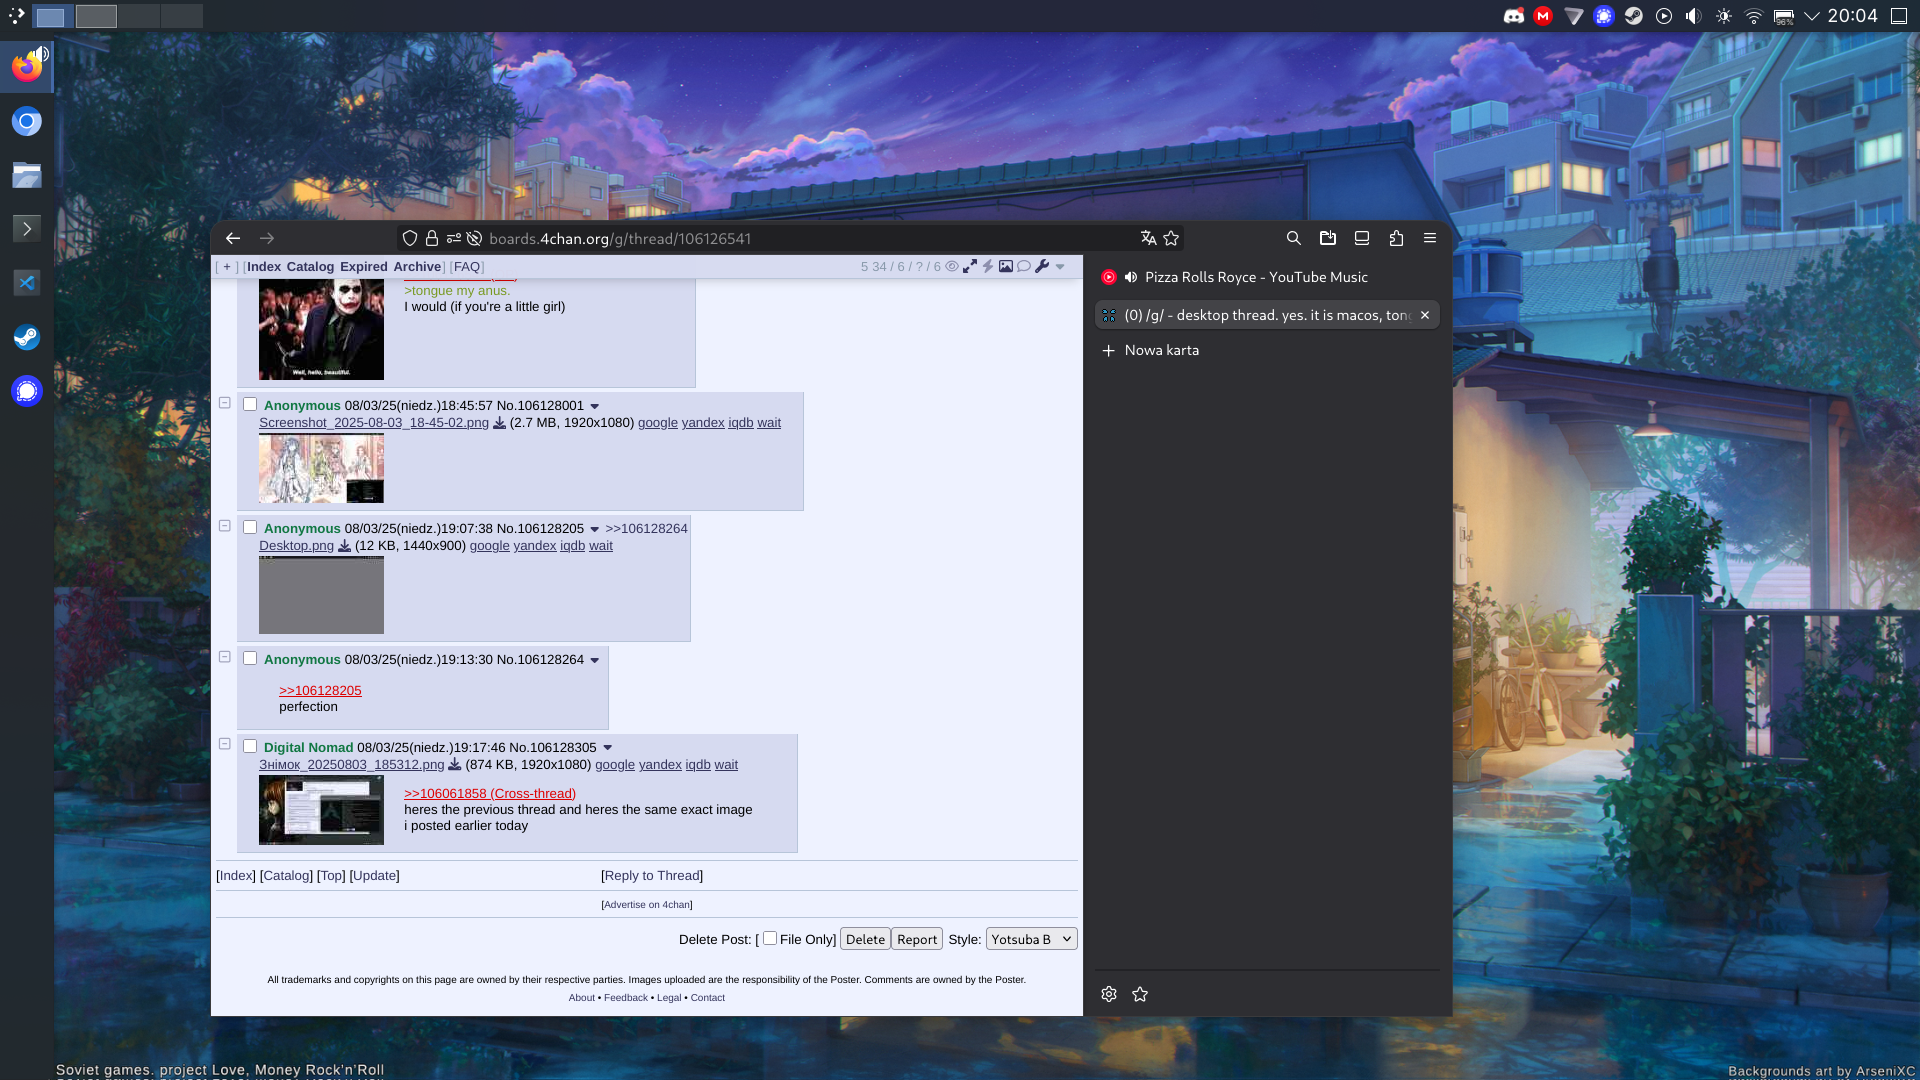Bookmark this page with the star icon

1171,238
